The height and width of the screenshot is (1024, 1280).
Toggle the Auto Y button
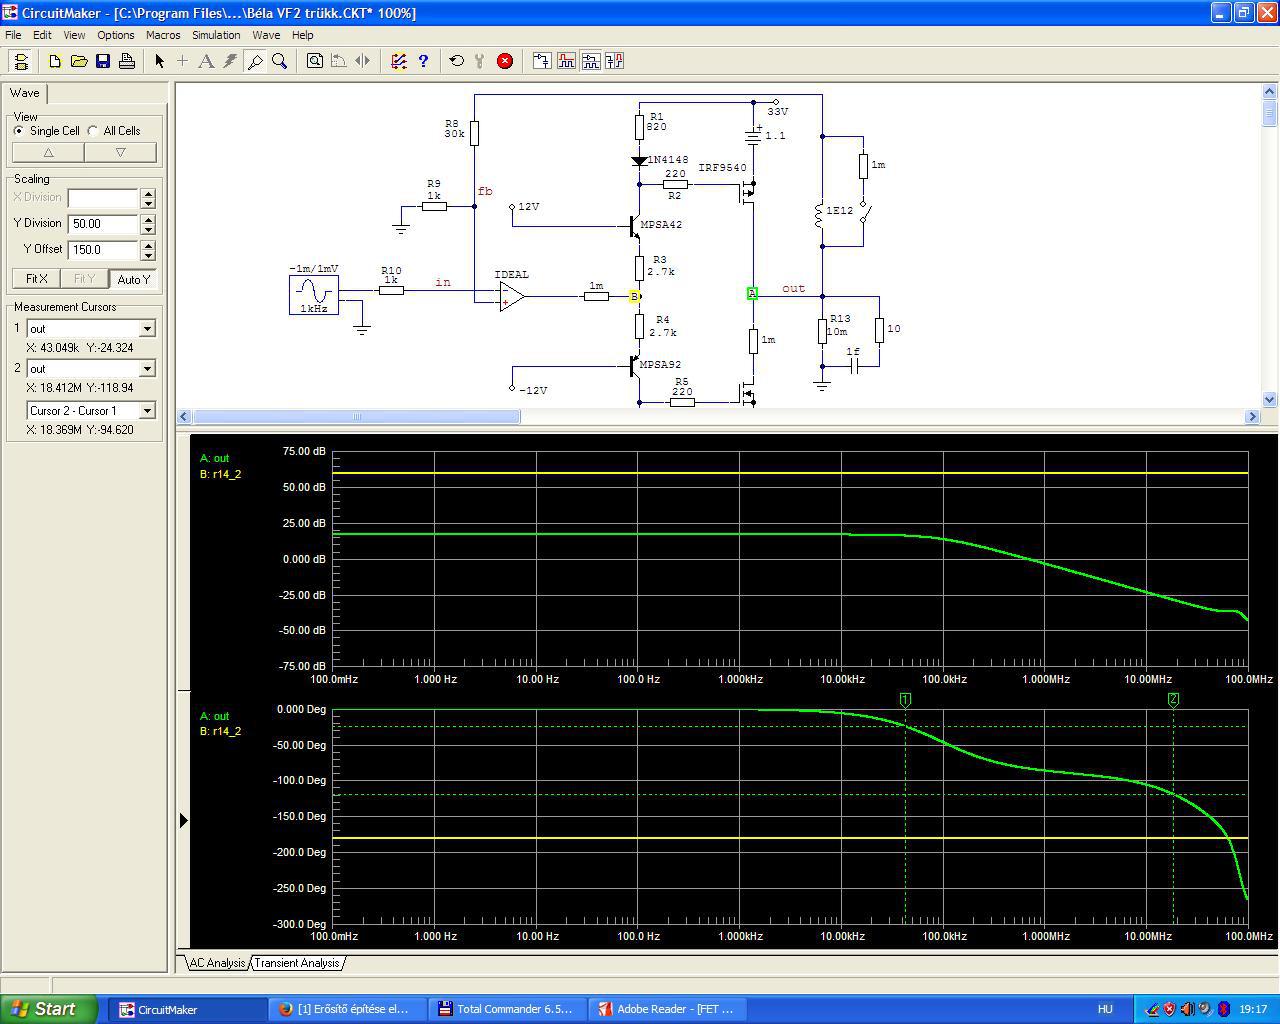[133, 279]
